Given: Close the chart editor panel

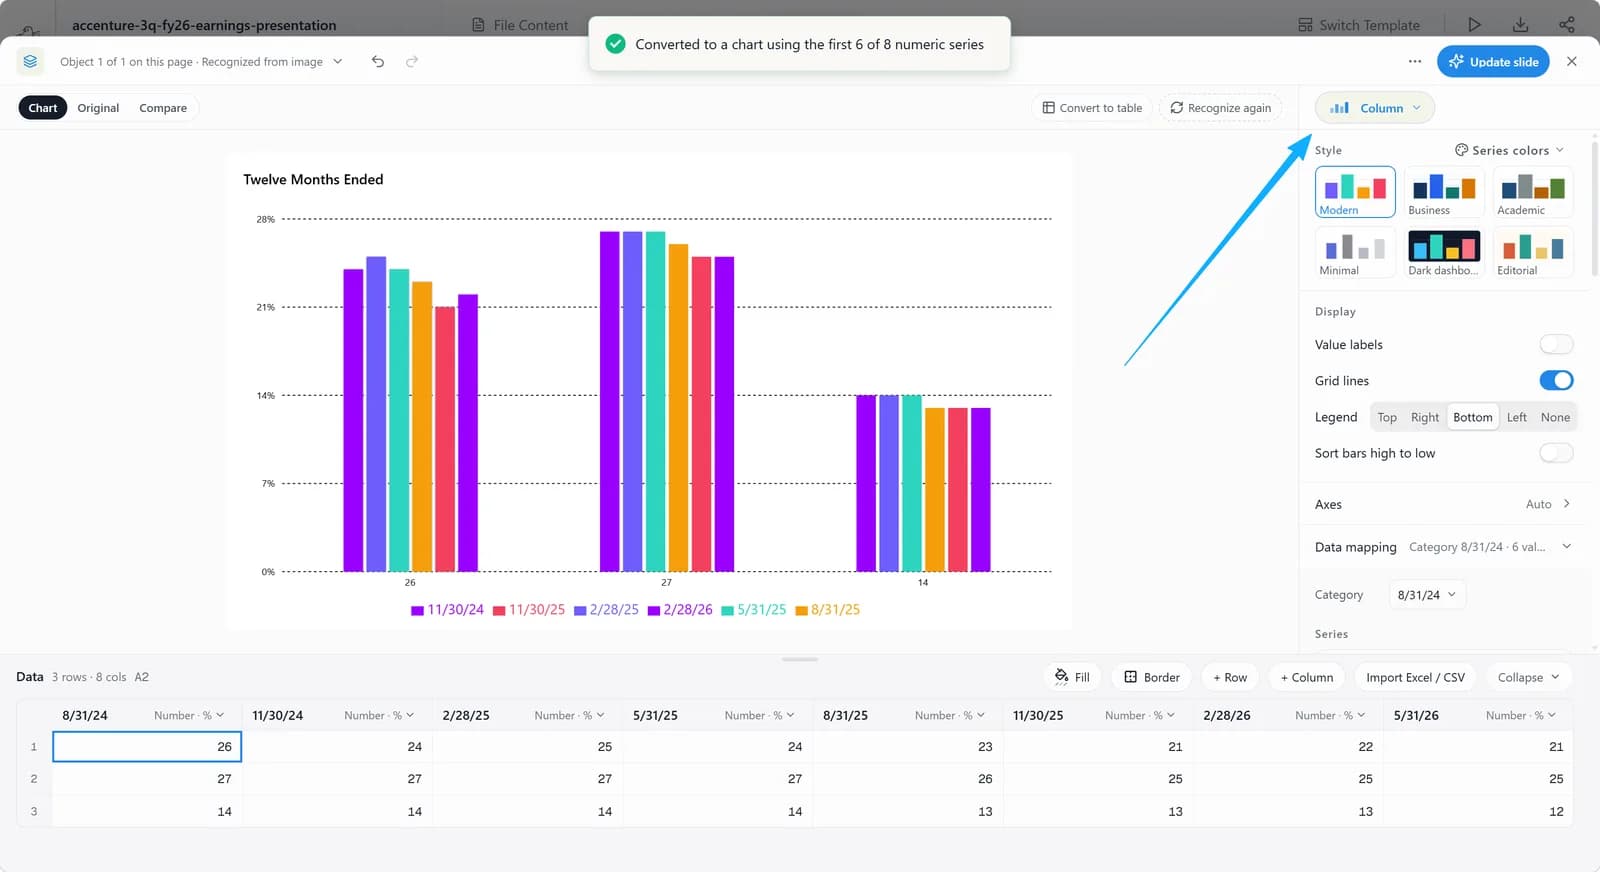Looking at the screenshot, I should (x=1572, y=62).
